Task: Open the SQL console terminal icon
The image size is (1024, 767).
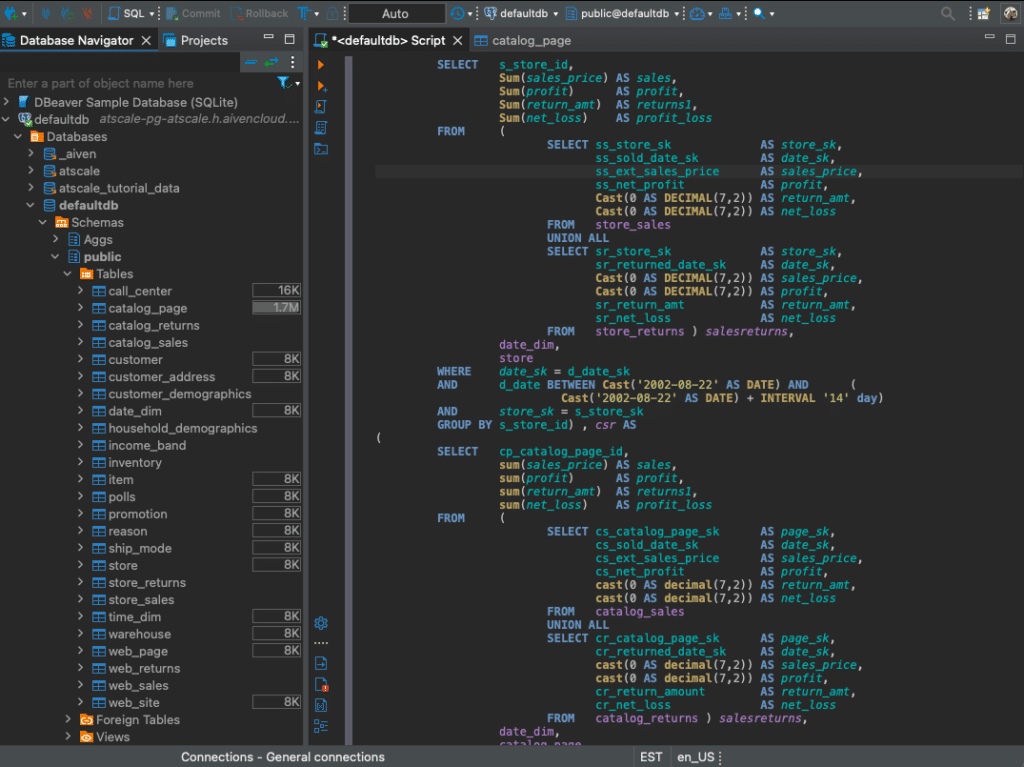Action: pos(321,149)
